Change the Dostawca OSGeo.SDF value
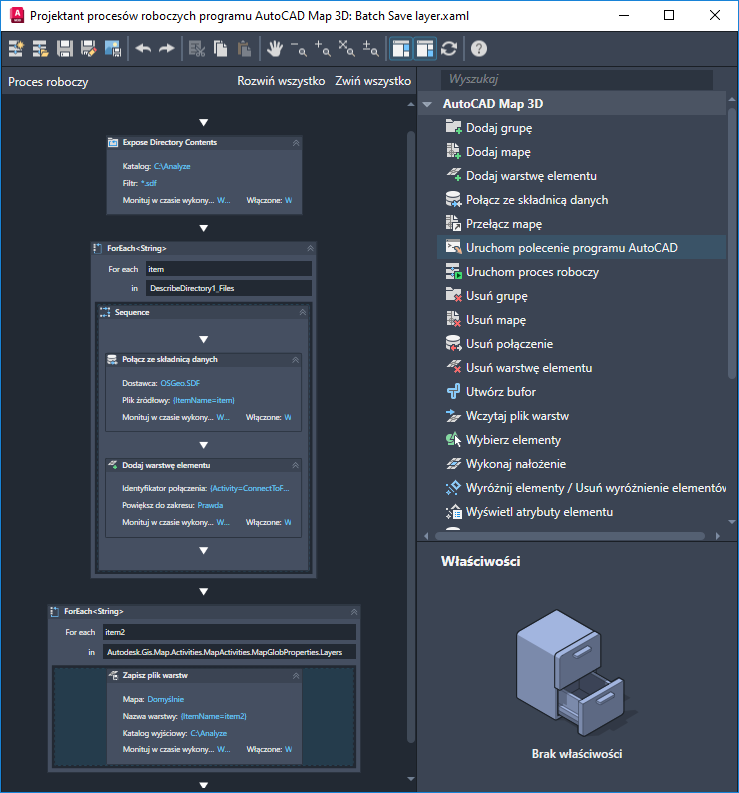This screenshot has height=793, width=739. [180, 383]
